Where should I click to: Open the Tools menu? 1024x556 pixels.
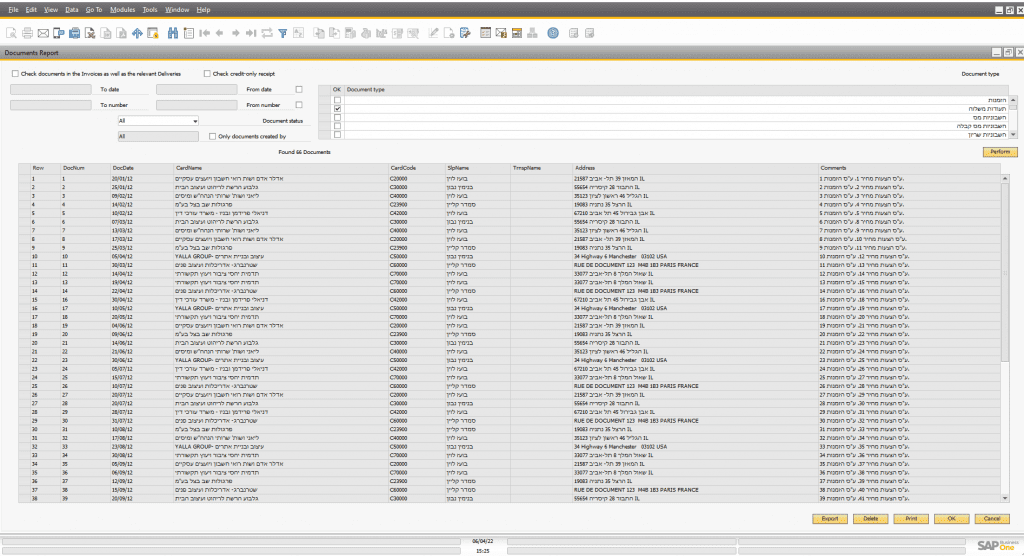coord(150,9)
